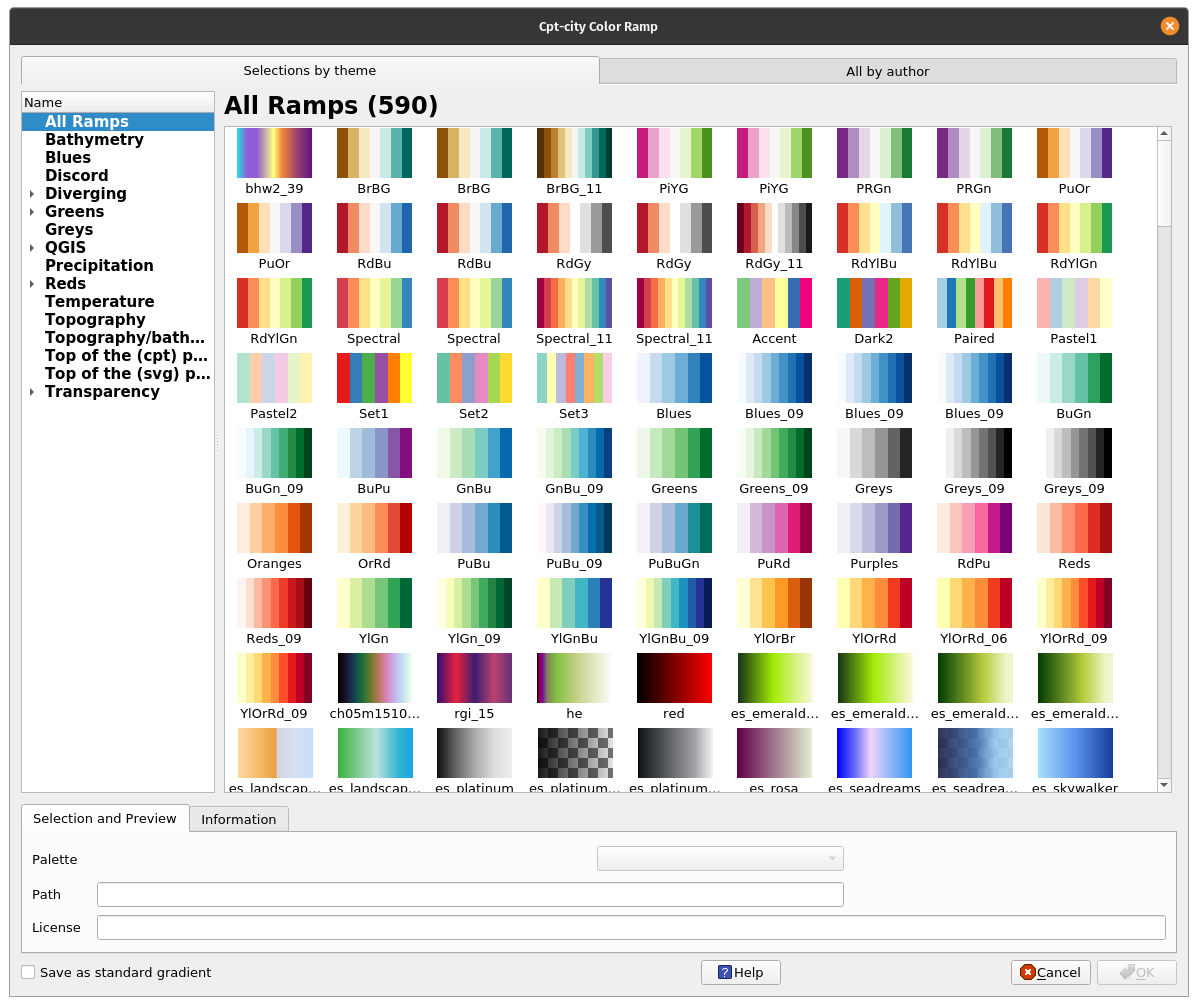1198x1006 pixels.
Task: Open the Information tab
Action: (x=238, y=819)
